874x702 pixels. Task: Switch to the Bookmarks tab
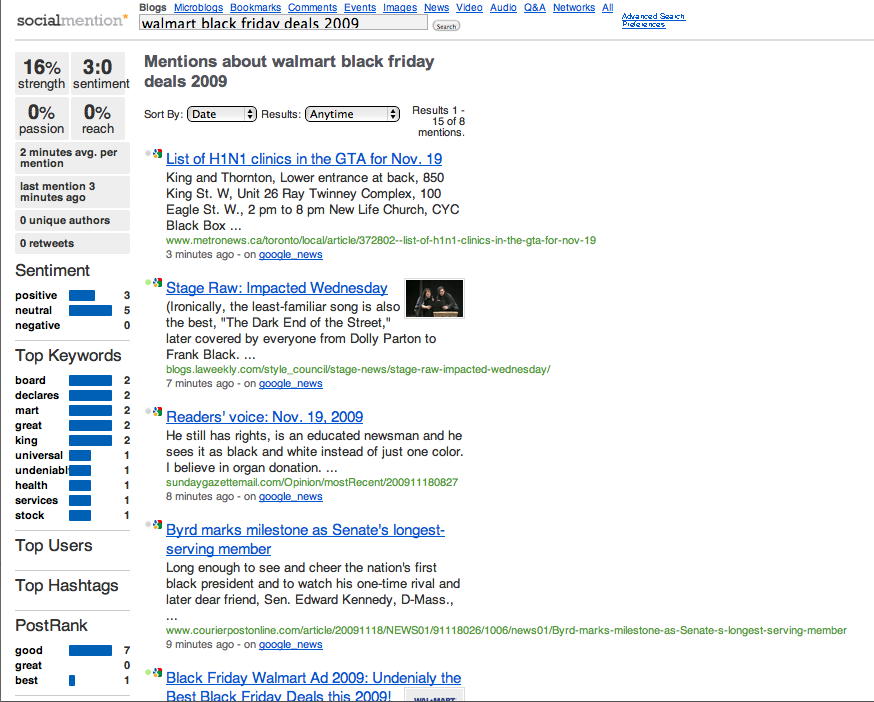click(255, 8)
